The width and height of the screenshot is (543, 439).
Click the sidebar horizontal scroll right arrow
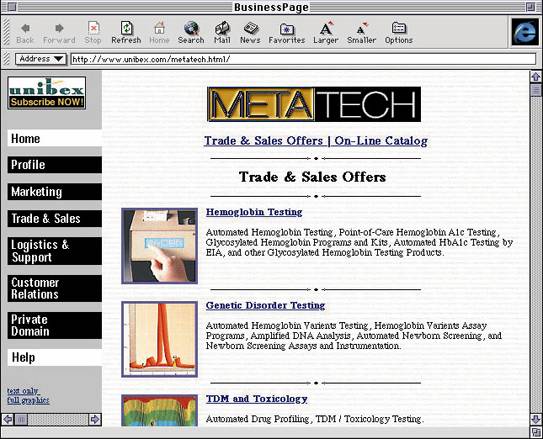point(94,419)
